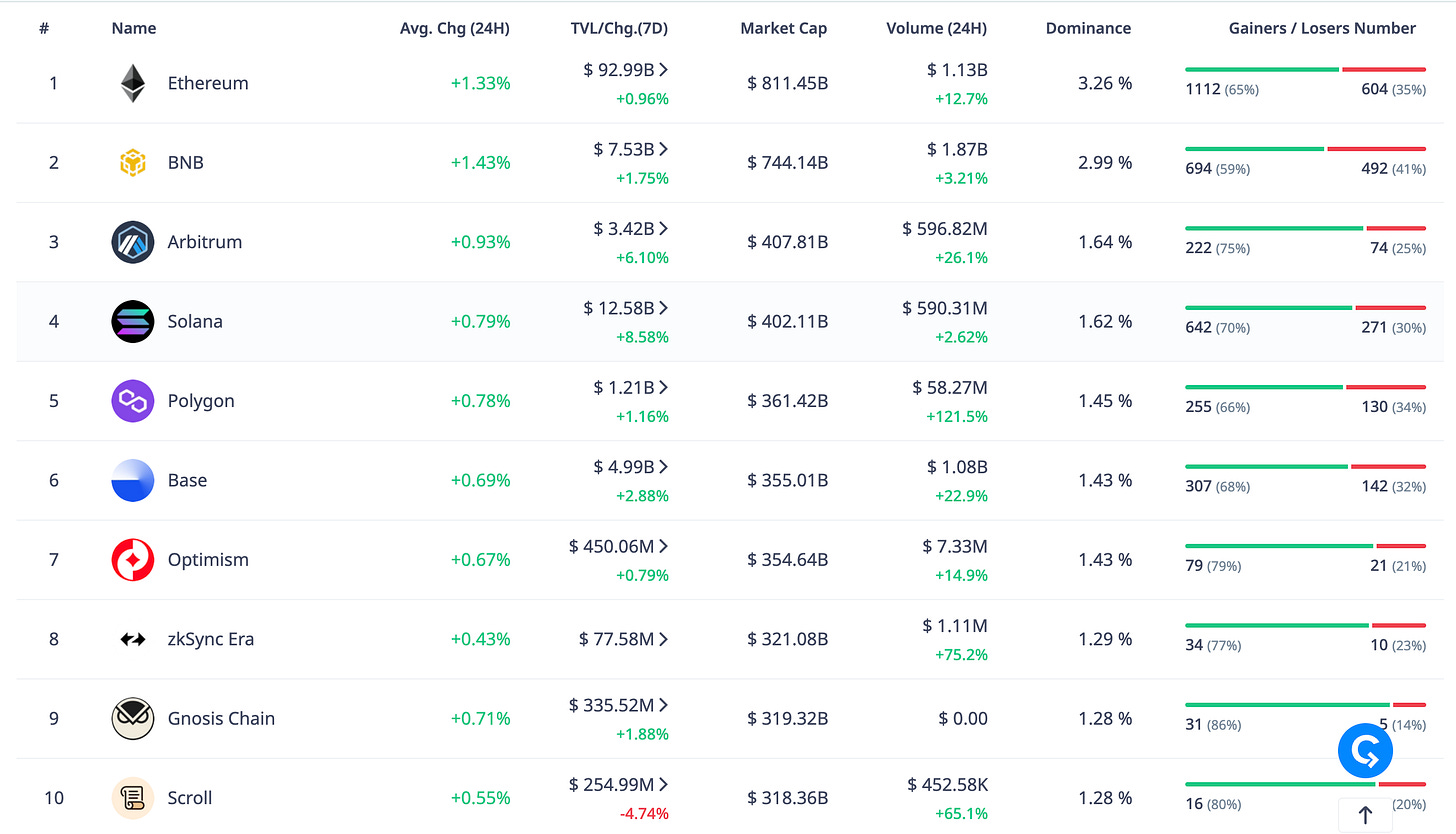The height and width of the screenshot is (834, 1456).
Task: Click Ethereum gainers/losers progress bar
Action: pyautogui.click(x=1305, y=69)
